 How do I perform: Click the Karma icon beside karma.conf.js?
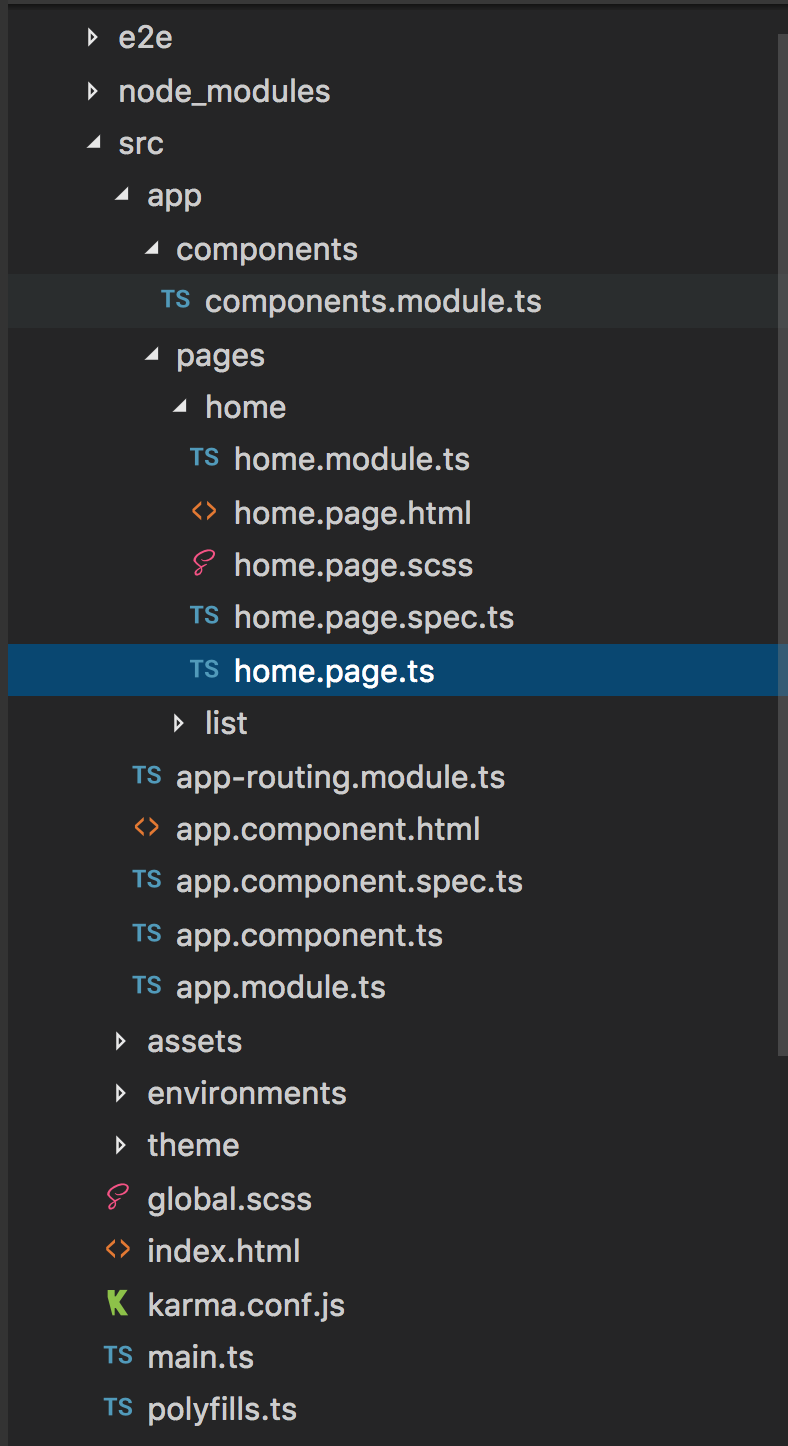[x=118, y=1304]
